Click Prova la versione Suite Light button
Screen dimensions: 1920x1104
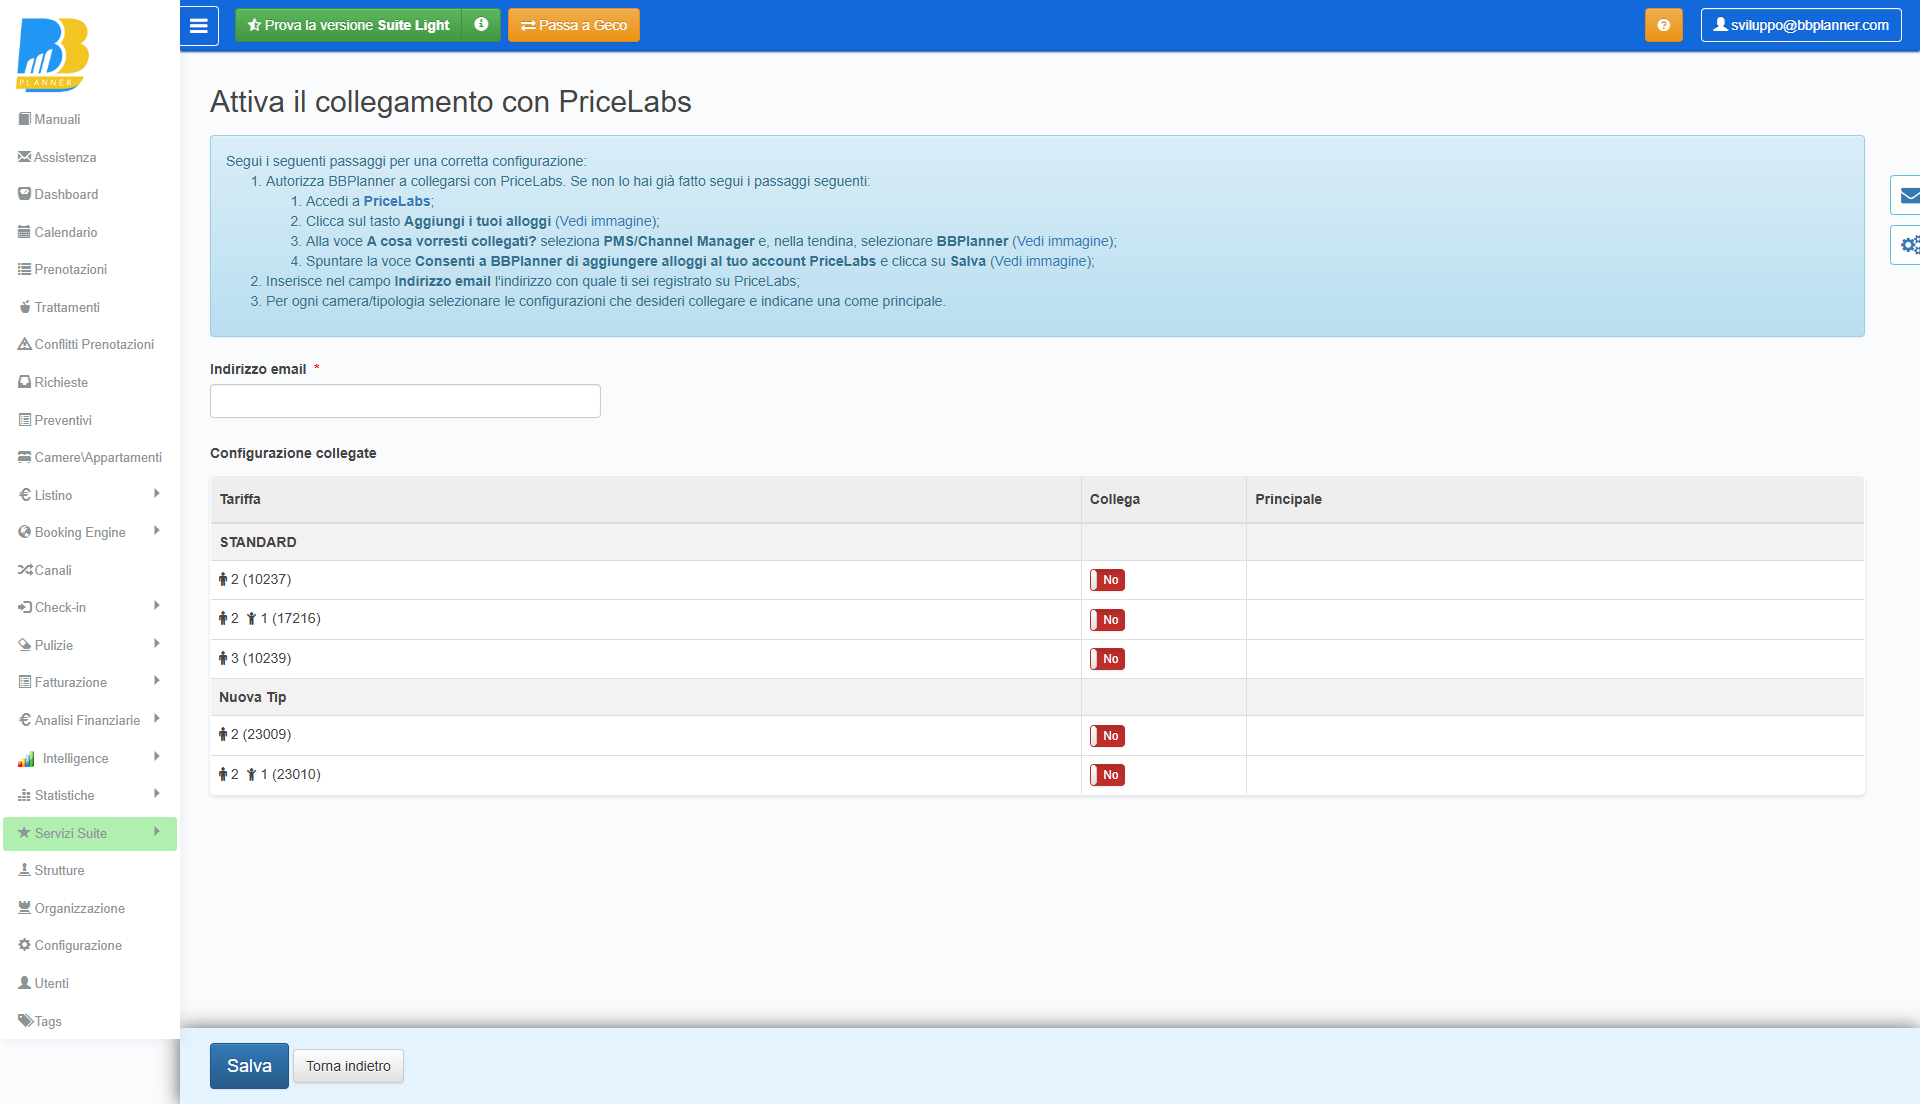[x=349, y=25]
